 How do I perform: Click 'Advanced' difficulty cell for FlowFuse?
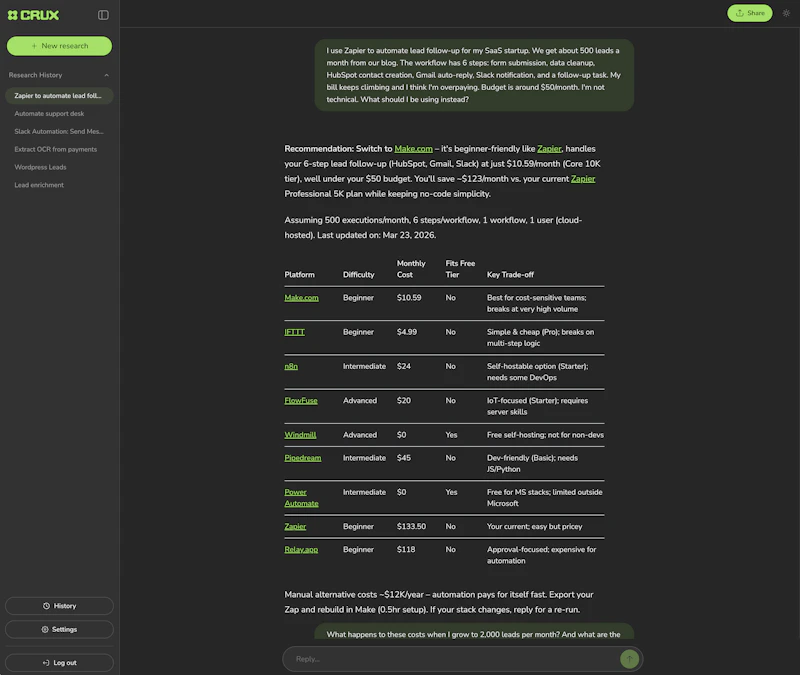360,401
